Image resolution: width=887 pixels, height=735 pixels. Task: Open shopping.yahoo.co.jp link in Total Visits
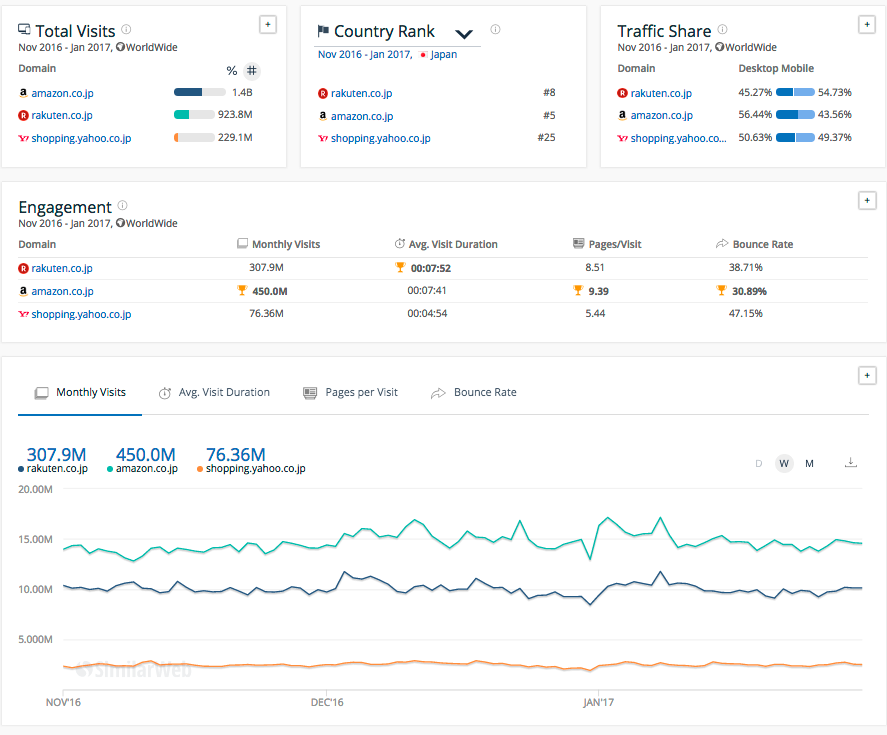[81, 138]
